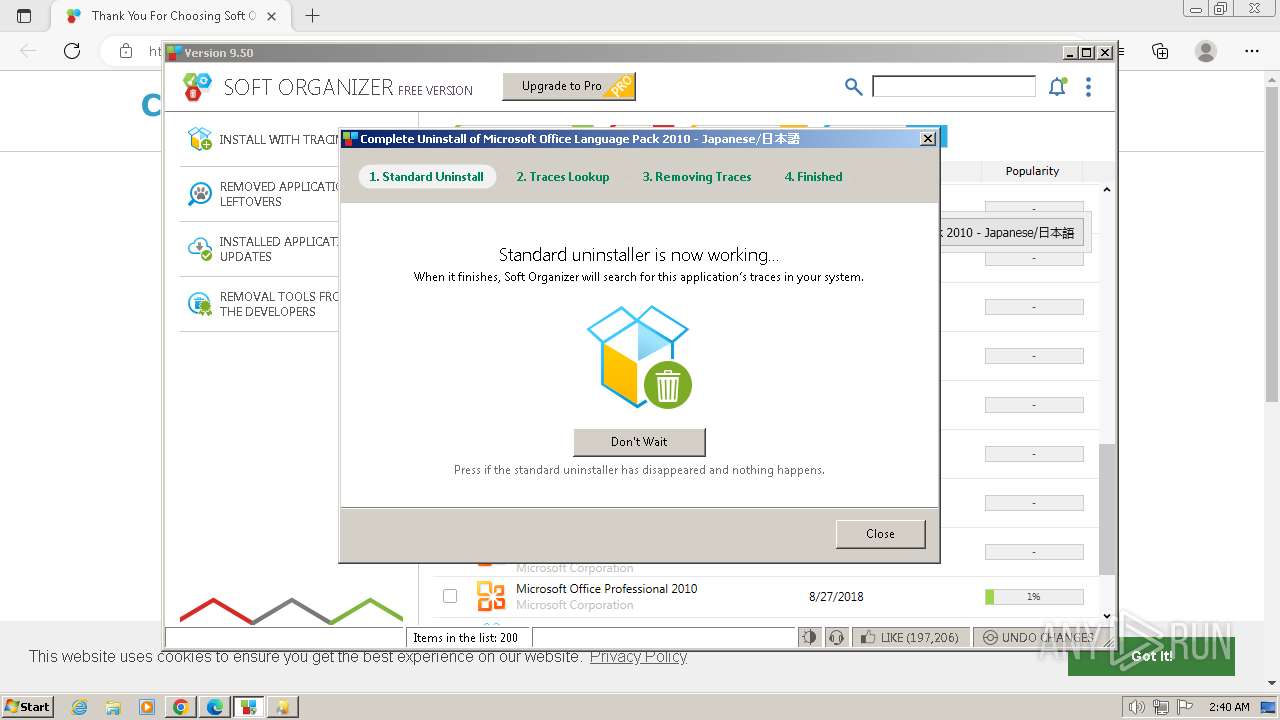Click the Don't Wait button
Image resolution: width=1280 pixels, height=720 pixels.
click(639, 442)
